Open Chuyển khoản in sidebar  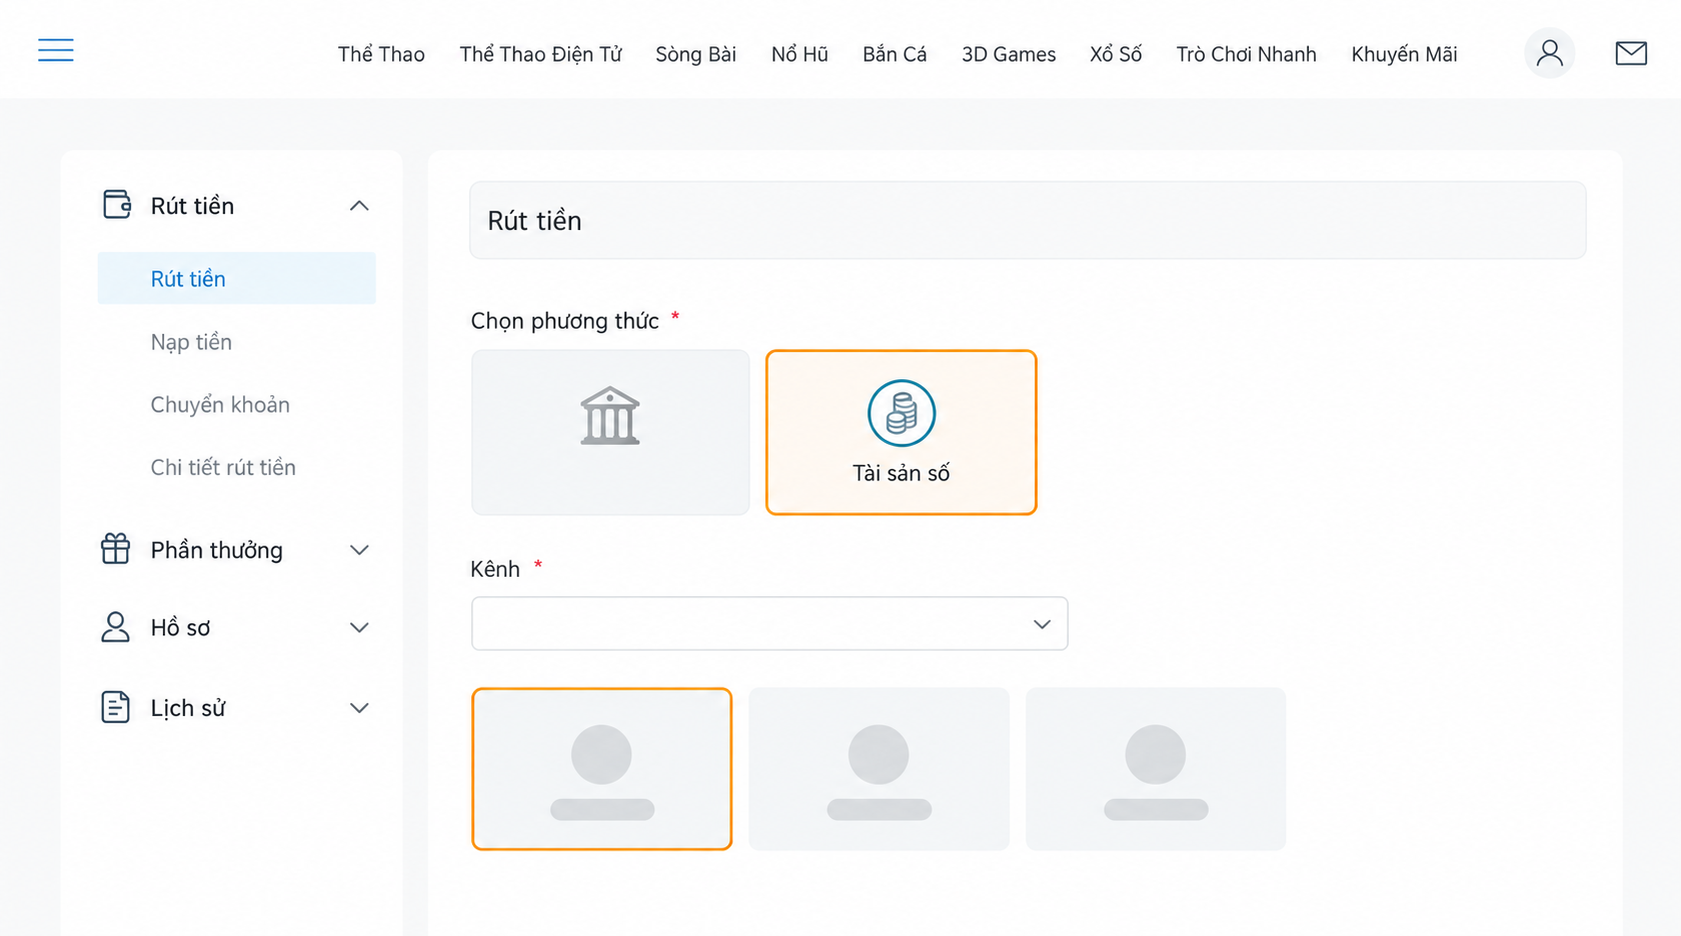[x=220, y=405]
